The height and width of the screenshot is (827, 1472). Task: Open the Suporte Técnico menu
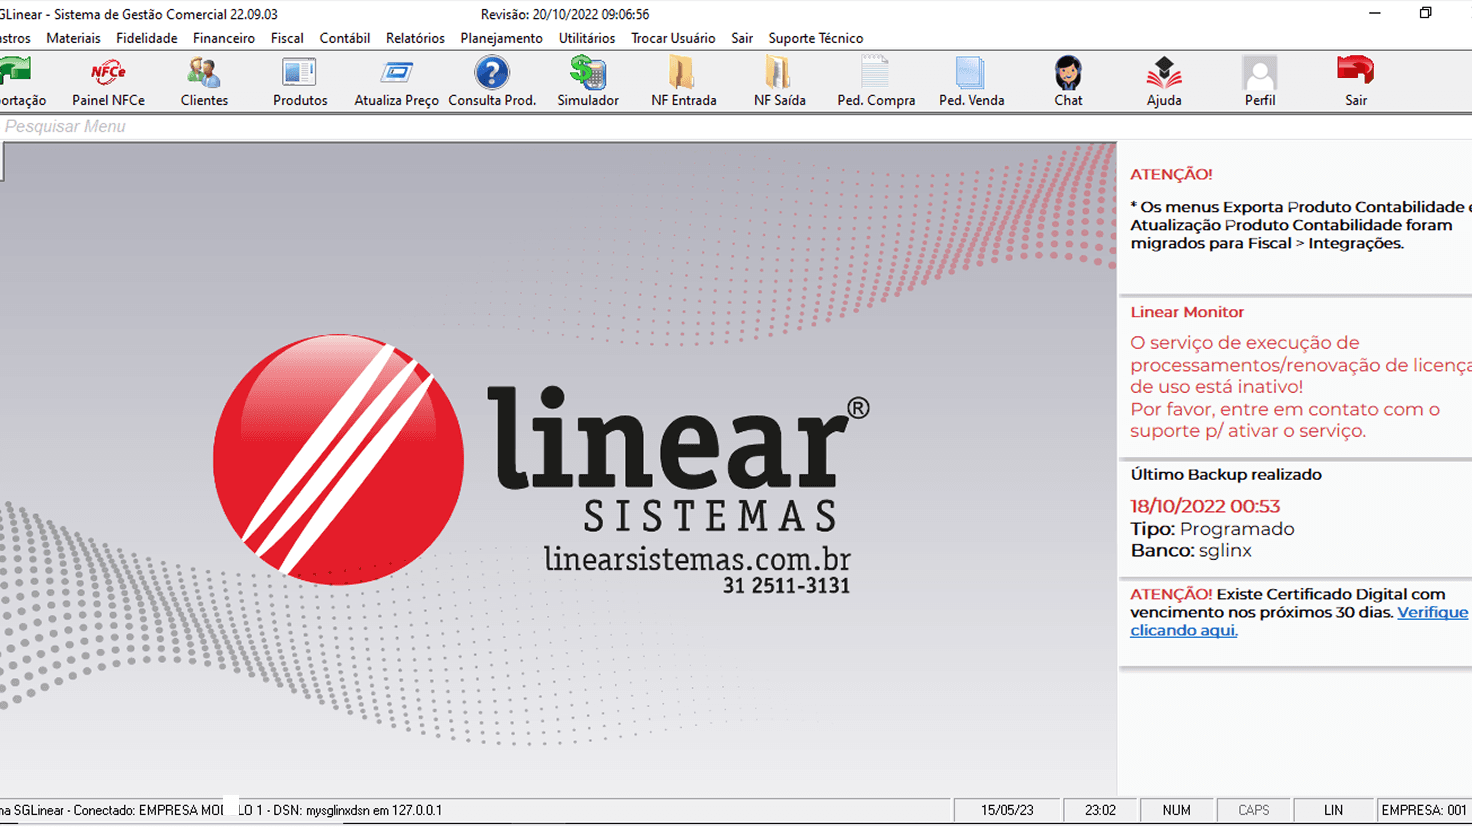pos(816,38)
